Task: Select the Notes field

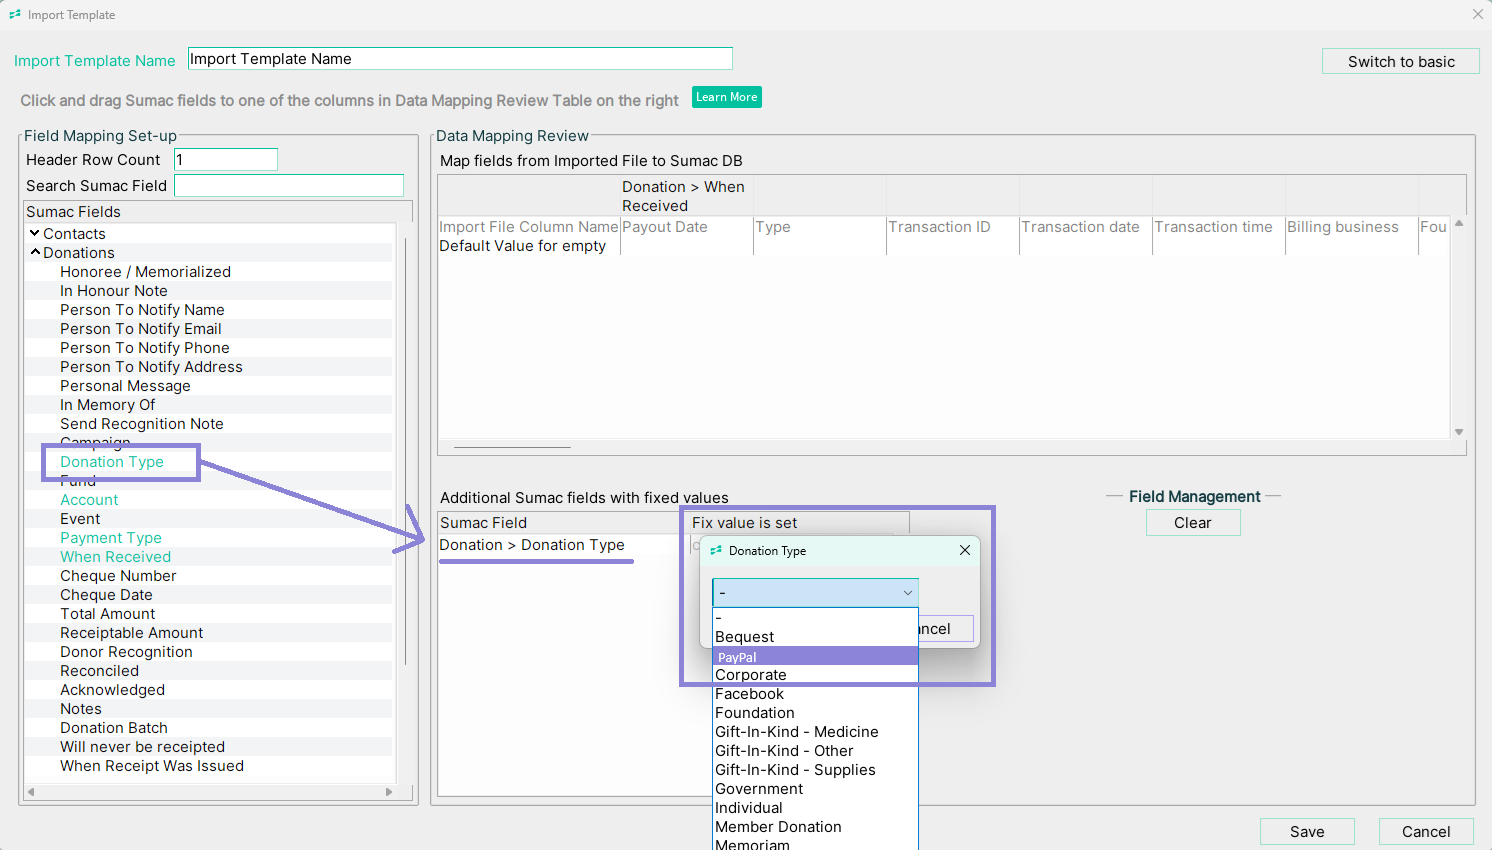Action: pos(81,709)
